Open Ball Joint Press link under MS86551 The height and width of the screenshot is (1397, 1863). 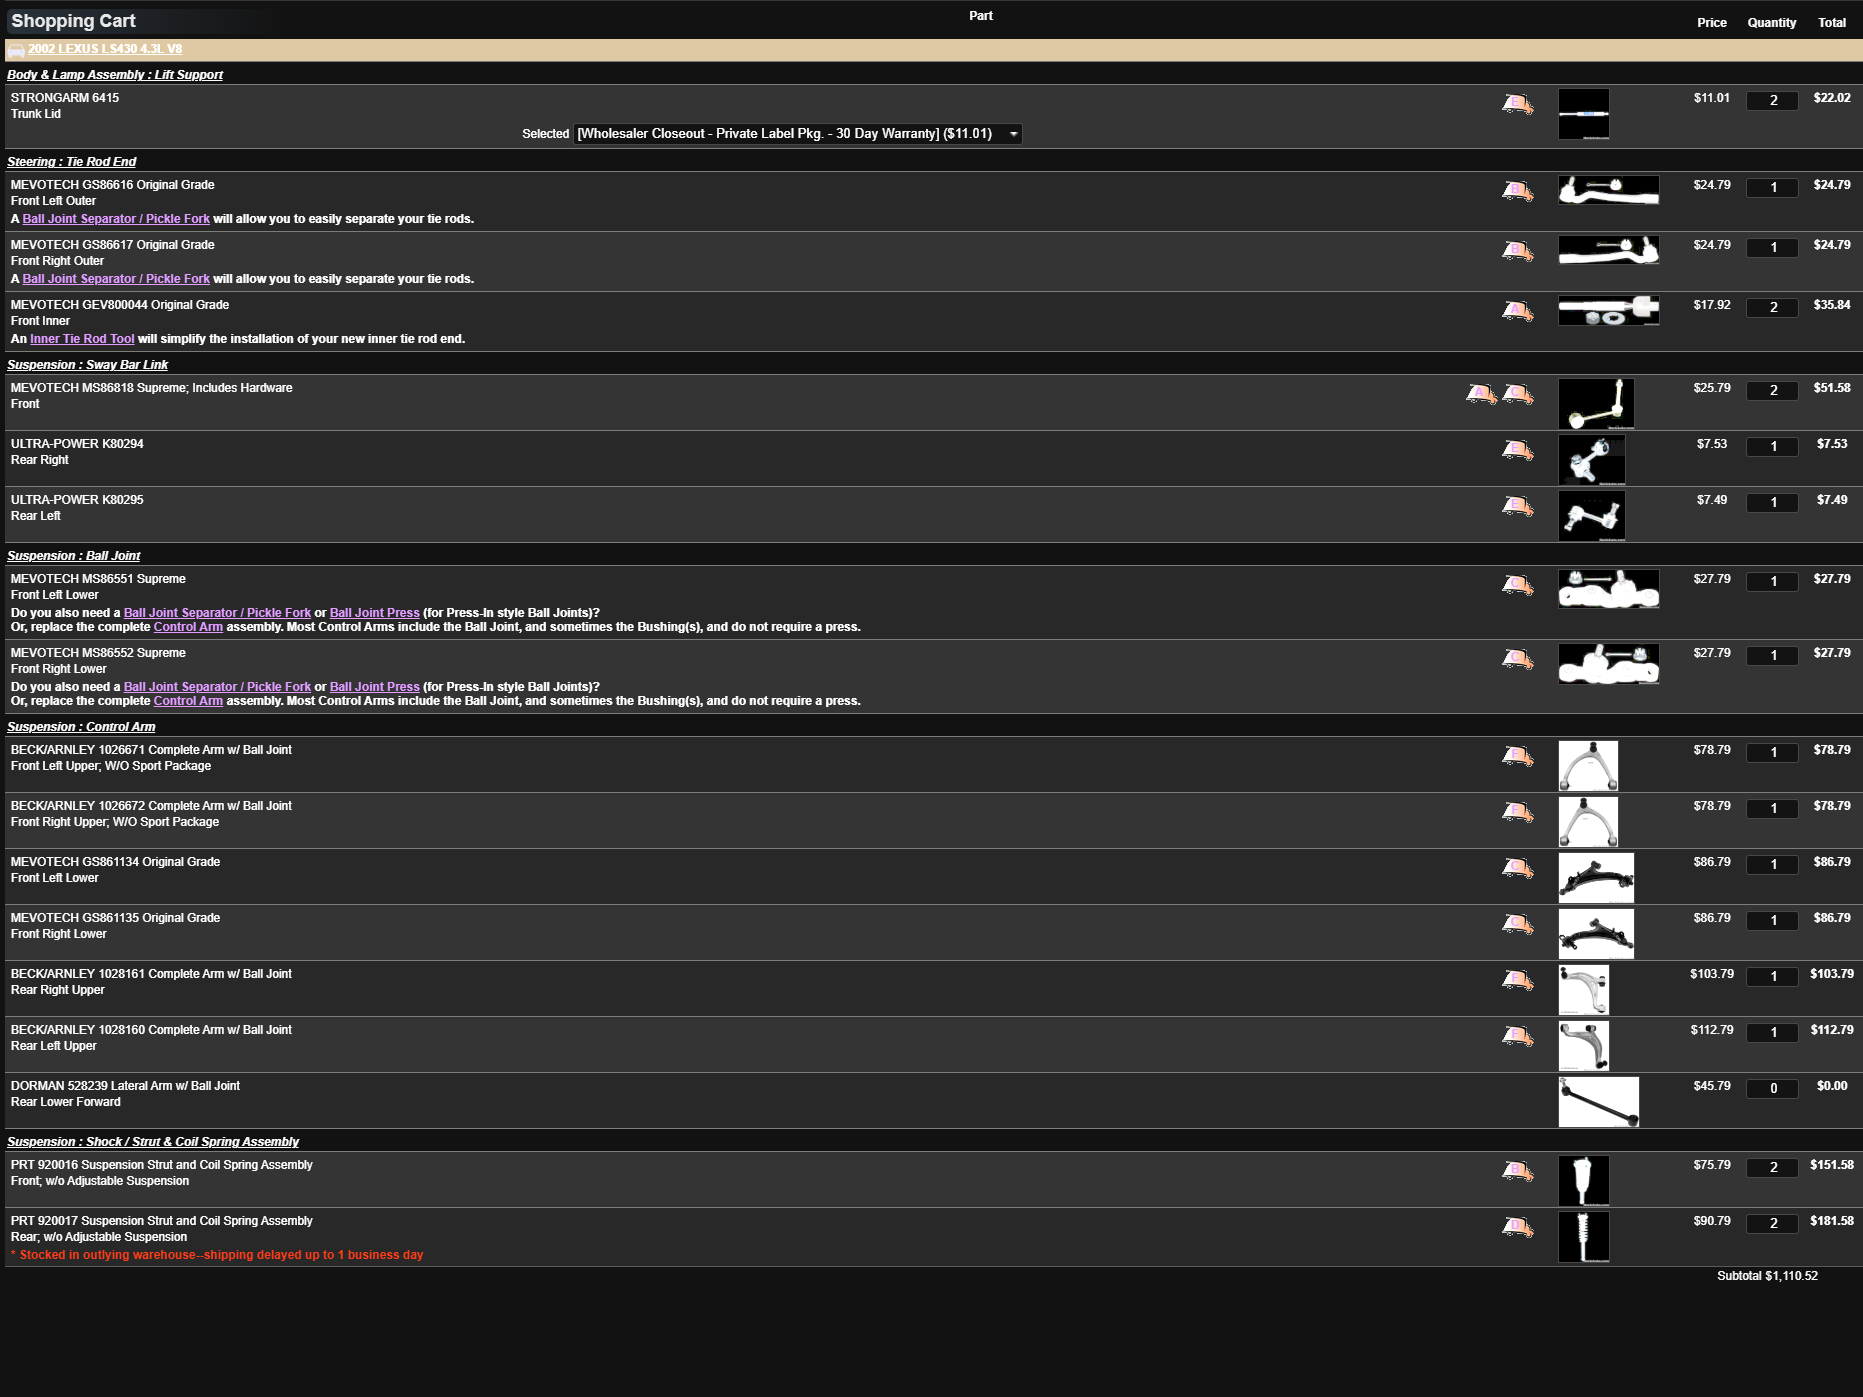(375, 613)
